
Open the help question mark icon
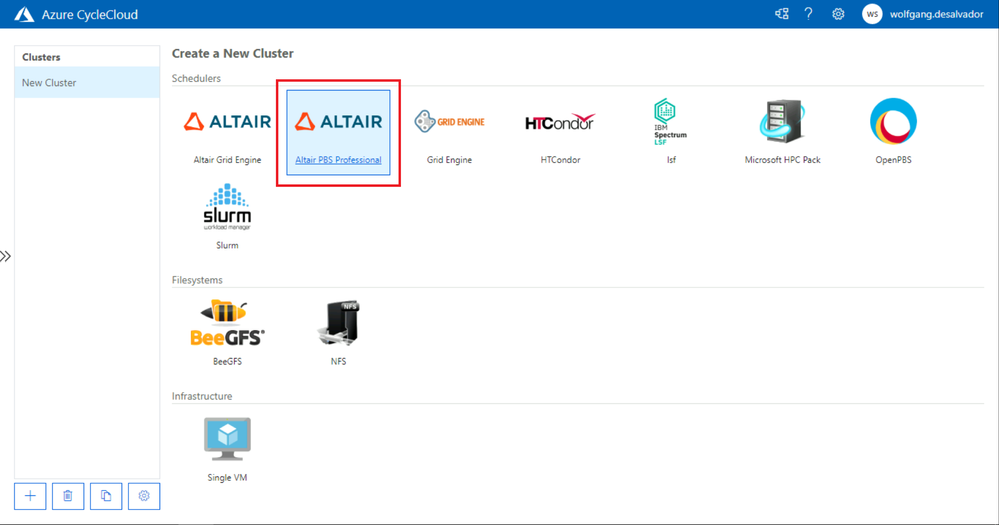pyautogui.click(x=809, y=14)
